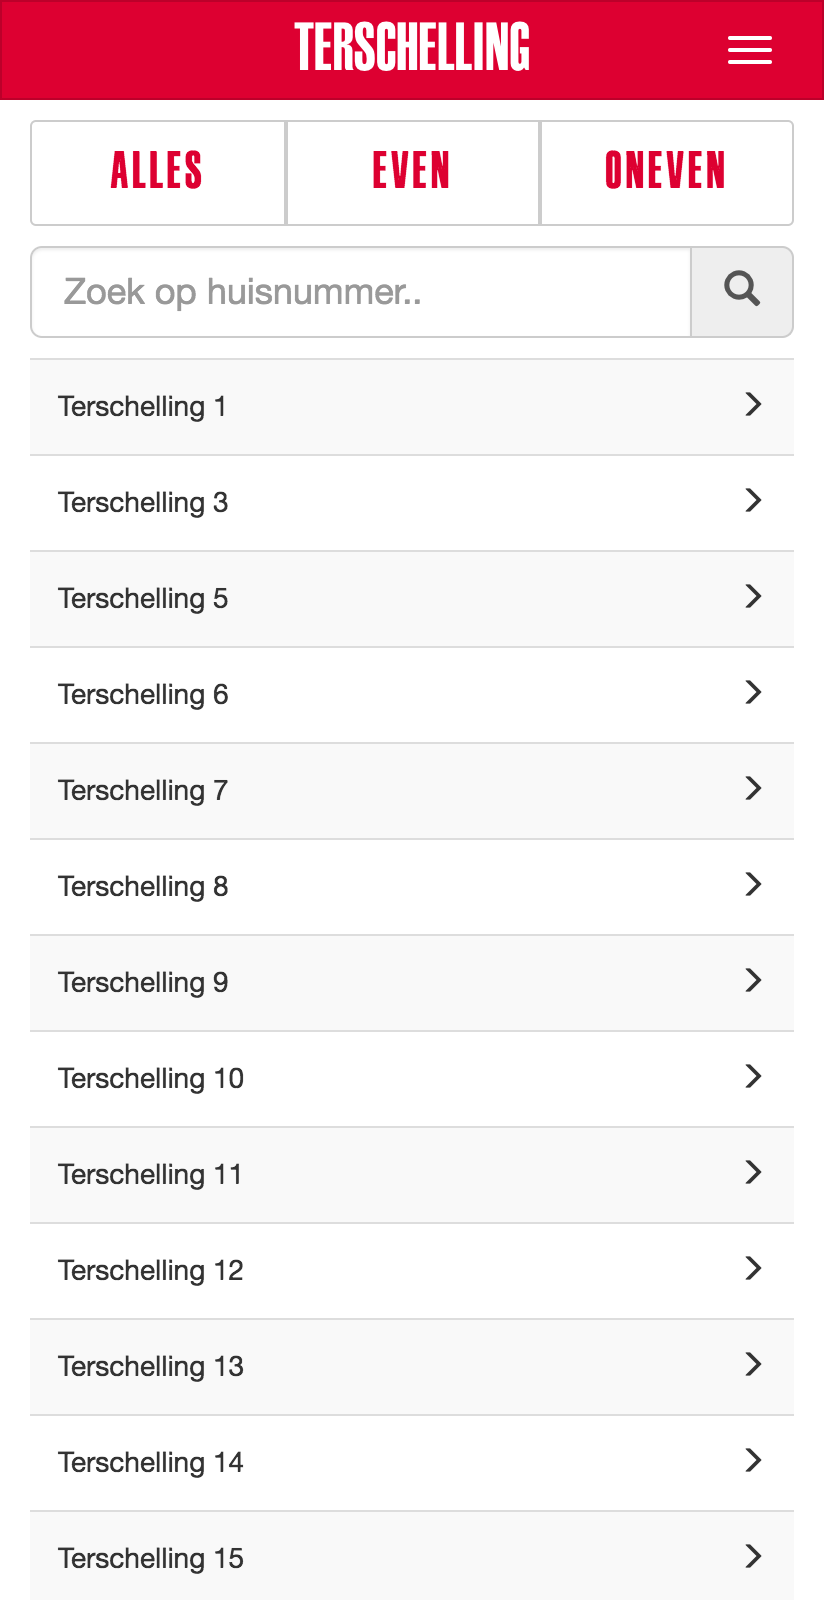
Task: Click the chevron arrow beside Terschelling 15
Action: pos(754,1557)
